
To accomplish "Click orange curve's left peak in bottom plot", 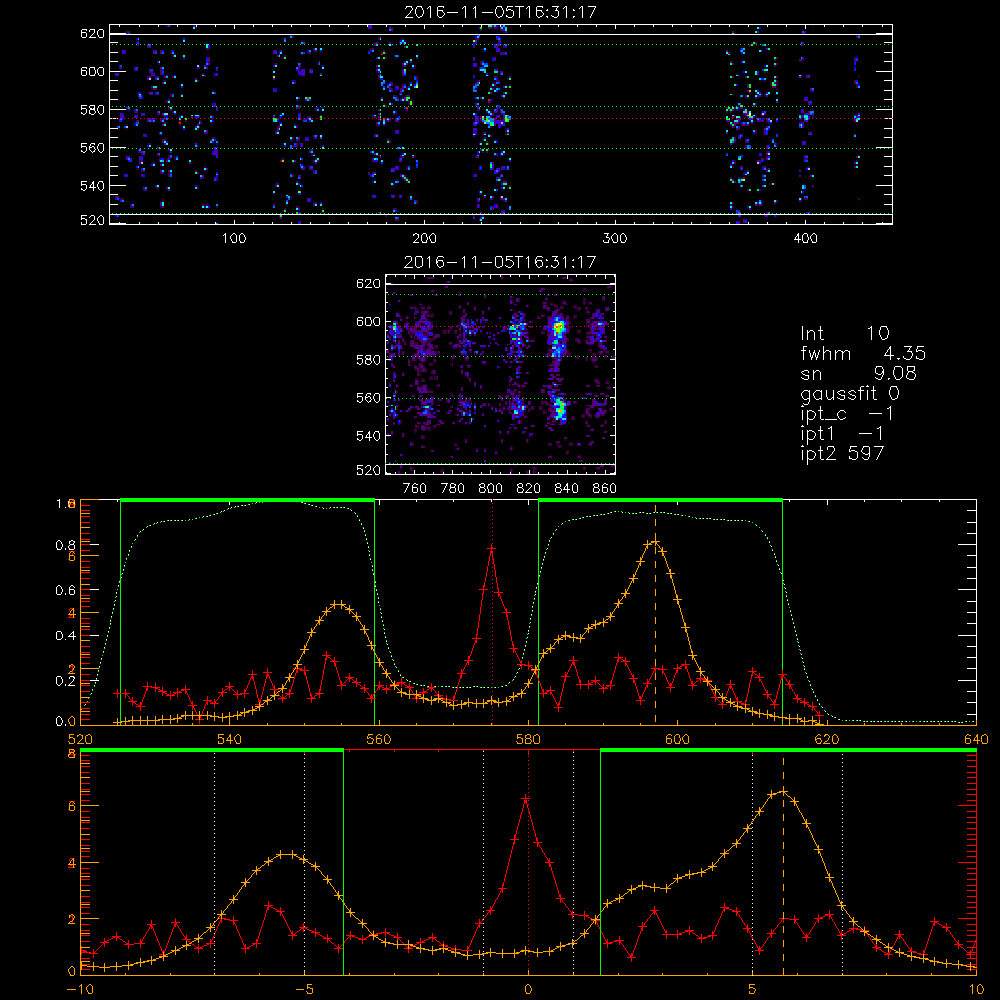I will [287, 854].
